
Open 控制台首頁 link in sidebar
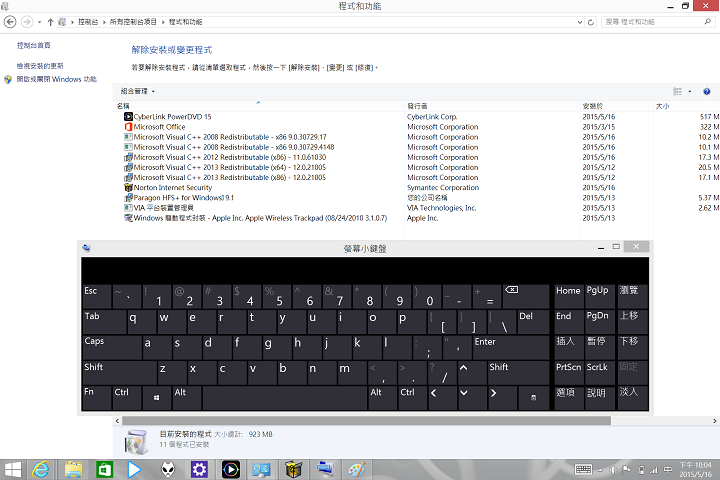(34, 45)
